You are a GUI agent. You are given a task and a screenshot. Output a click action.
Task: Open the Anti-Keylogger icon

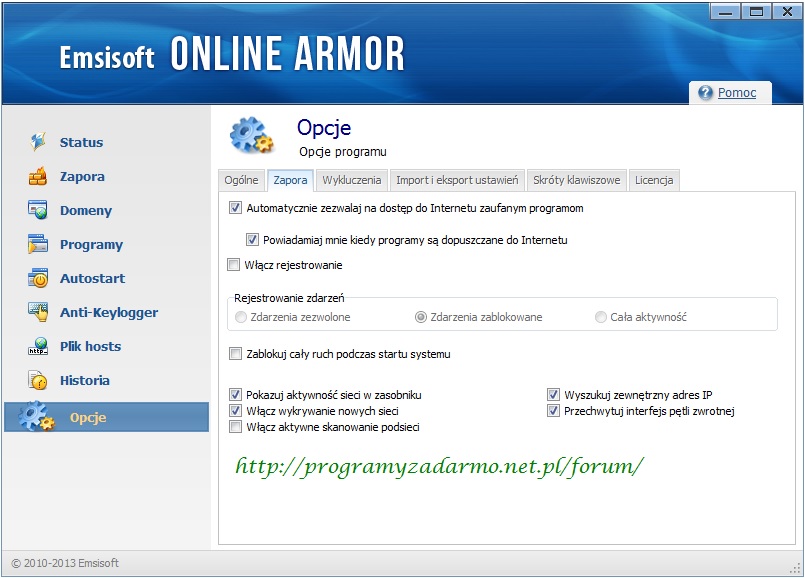[38, 313]
